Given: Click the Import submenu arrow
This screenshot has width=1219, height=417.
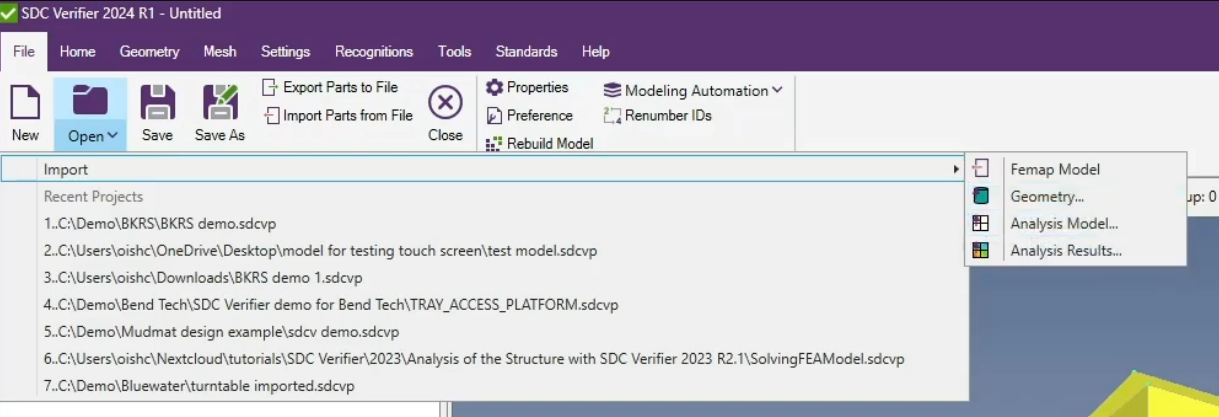Looking at the screenshot, I should click(956, 170).
